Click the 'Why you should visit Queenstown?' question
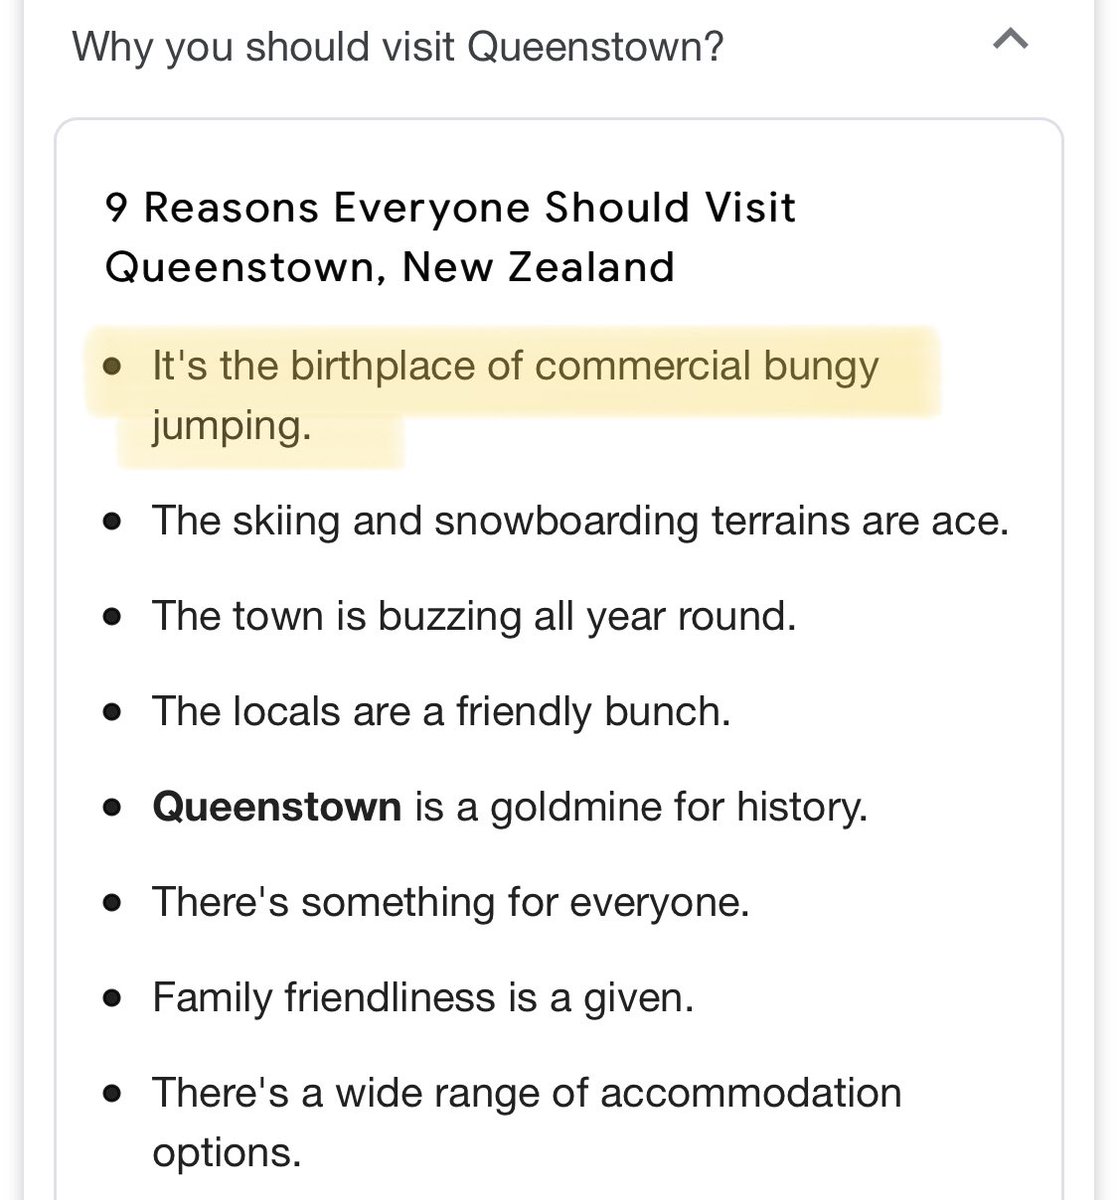1118x1200 pixels. [397, 46]
